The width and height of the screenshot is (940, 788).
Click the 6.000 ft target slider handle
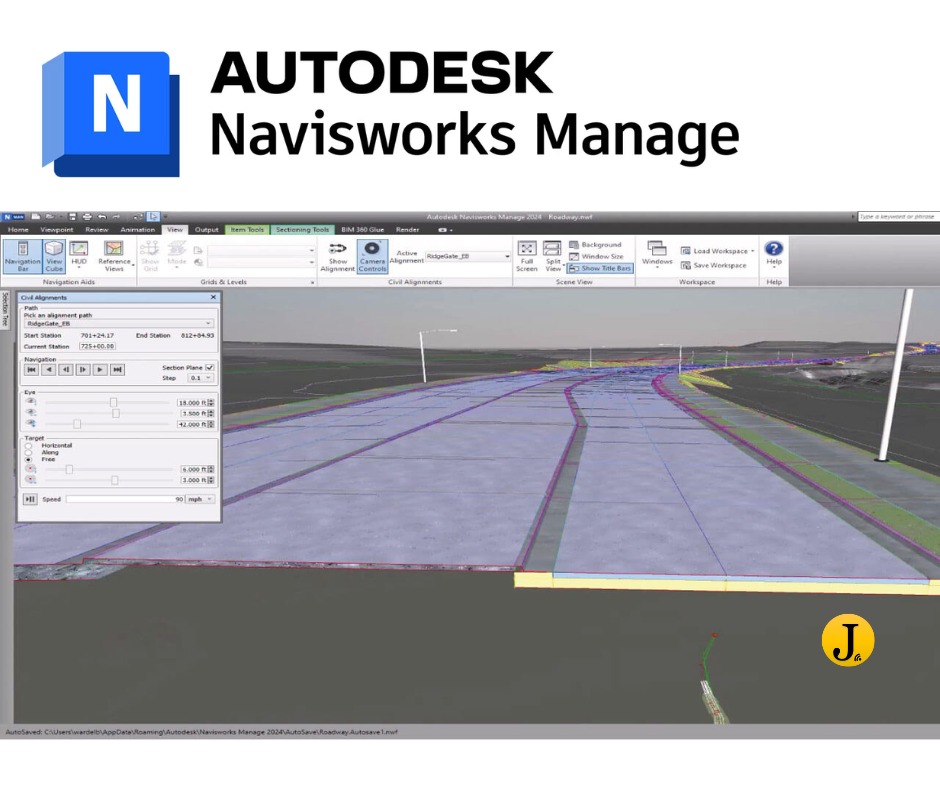[69, 469]
